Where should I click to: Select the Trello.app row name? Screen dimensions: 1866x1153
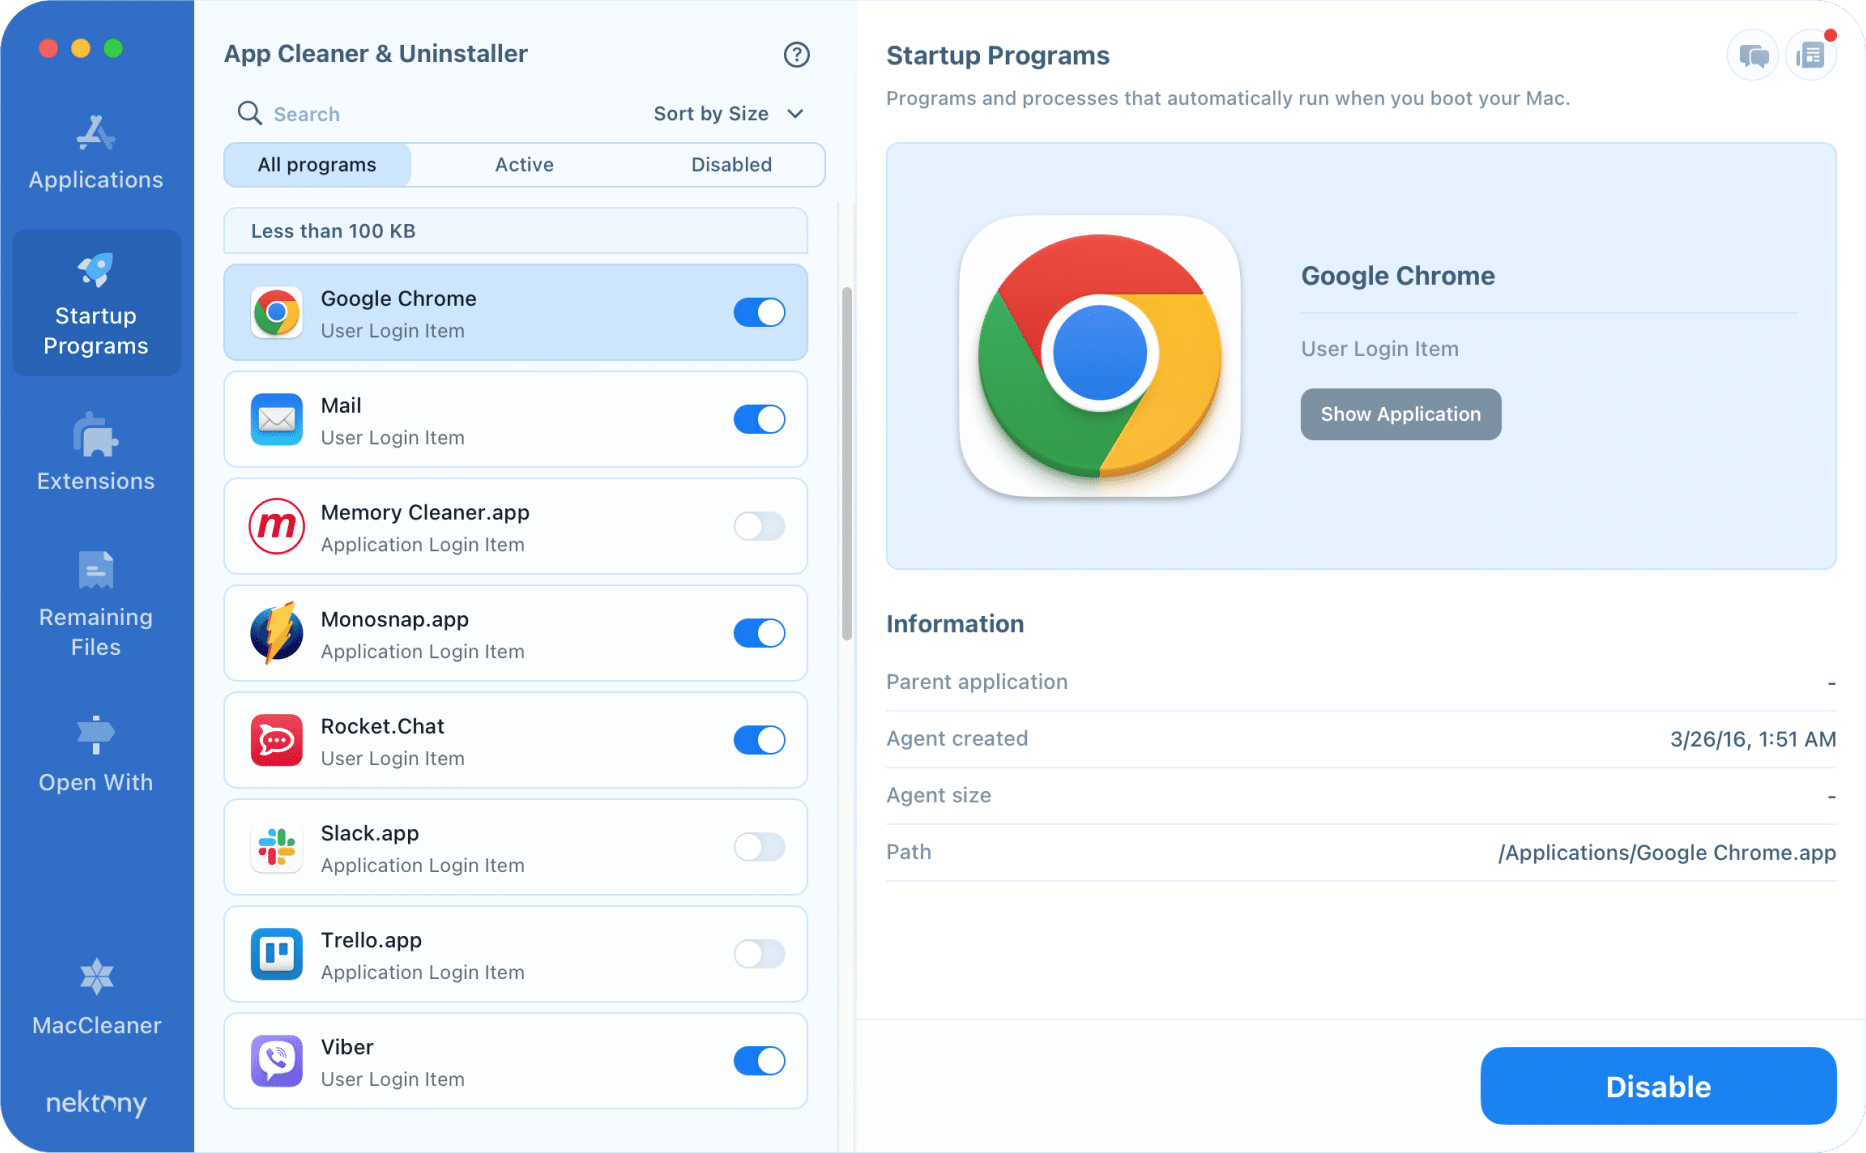point(371,941)
